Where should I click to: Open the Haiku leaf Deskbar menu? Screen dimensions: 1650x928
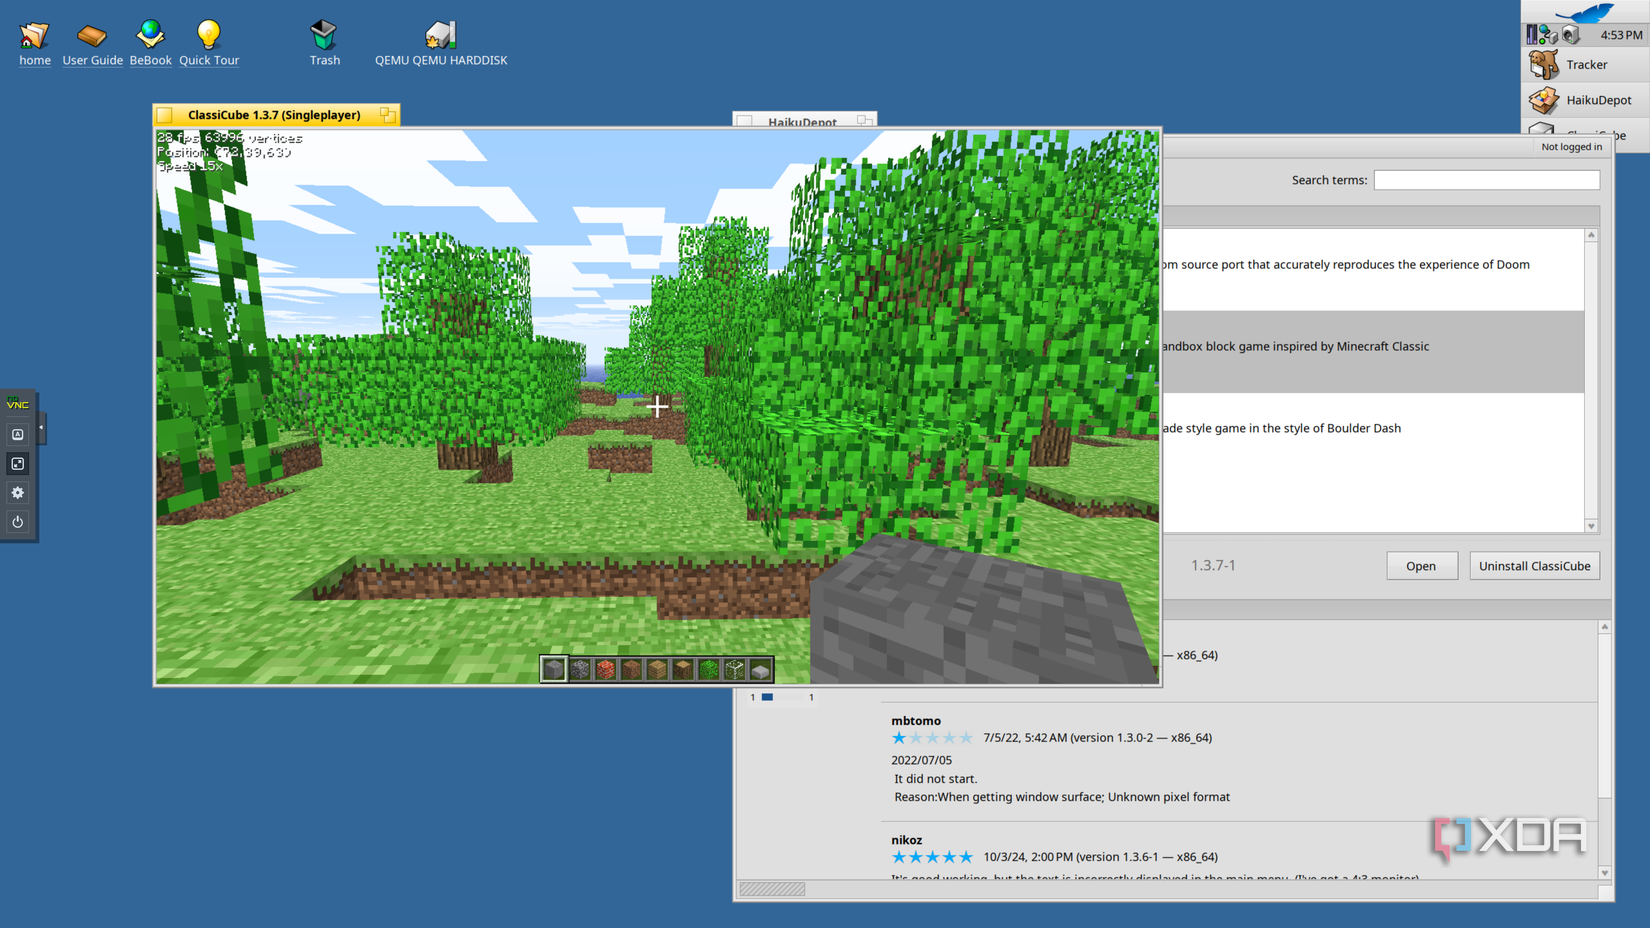tap(1586, 12)
